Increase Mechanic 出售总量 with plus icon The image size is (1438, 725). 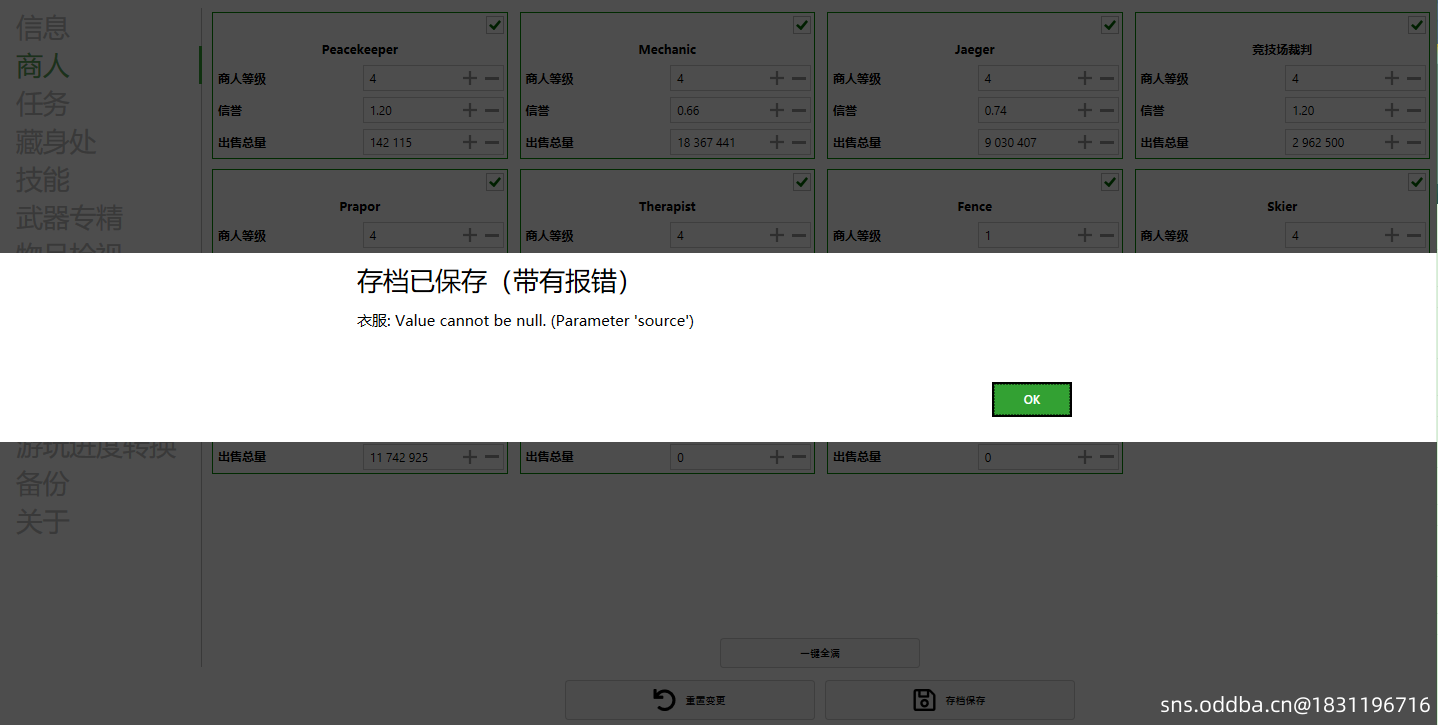pos(777,142)
